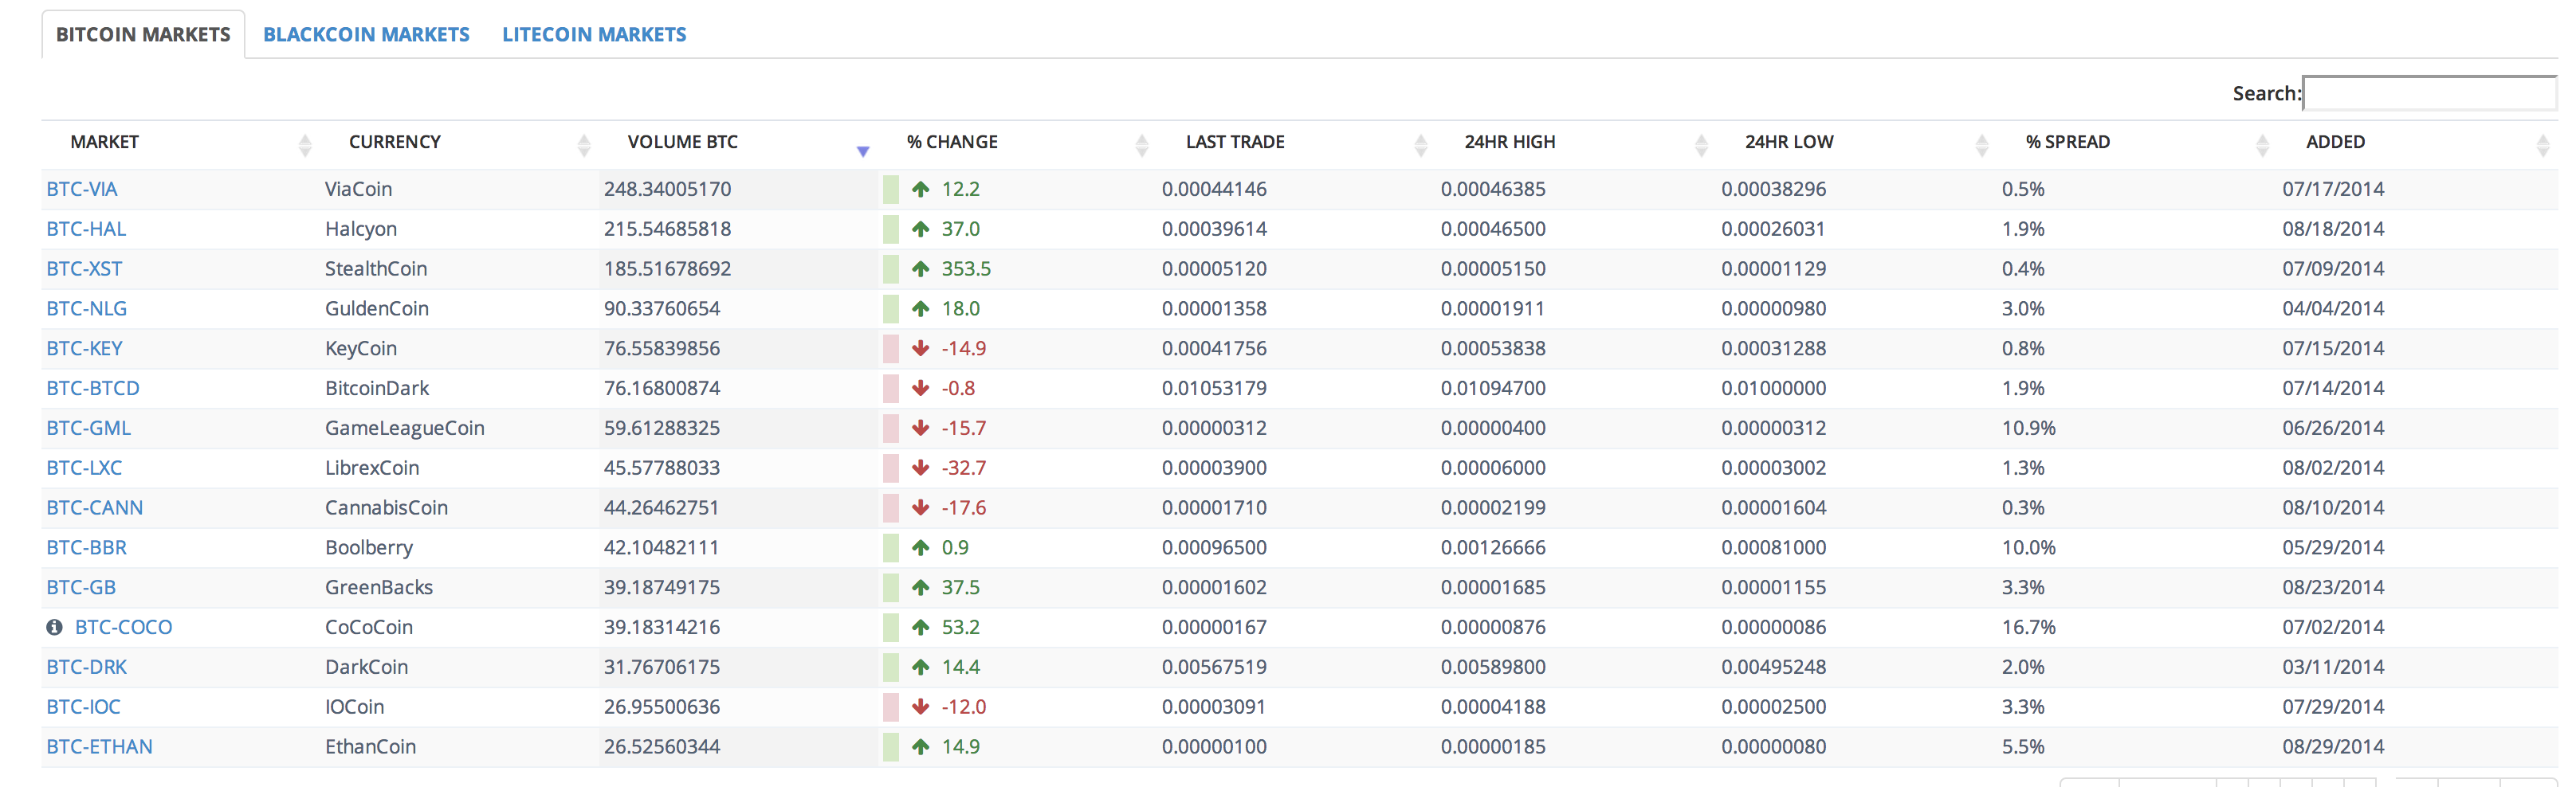
Task: Click the green up arrow for StealthCoin
Action: coord(921,269)
